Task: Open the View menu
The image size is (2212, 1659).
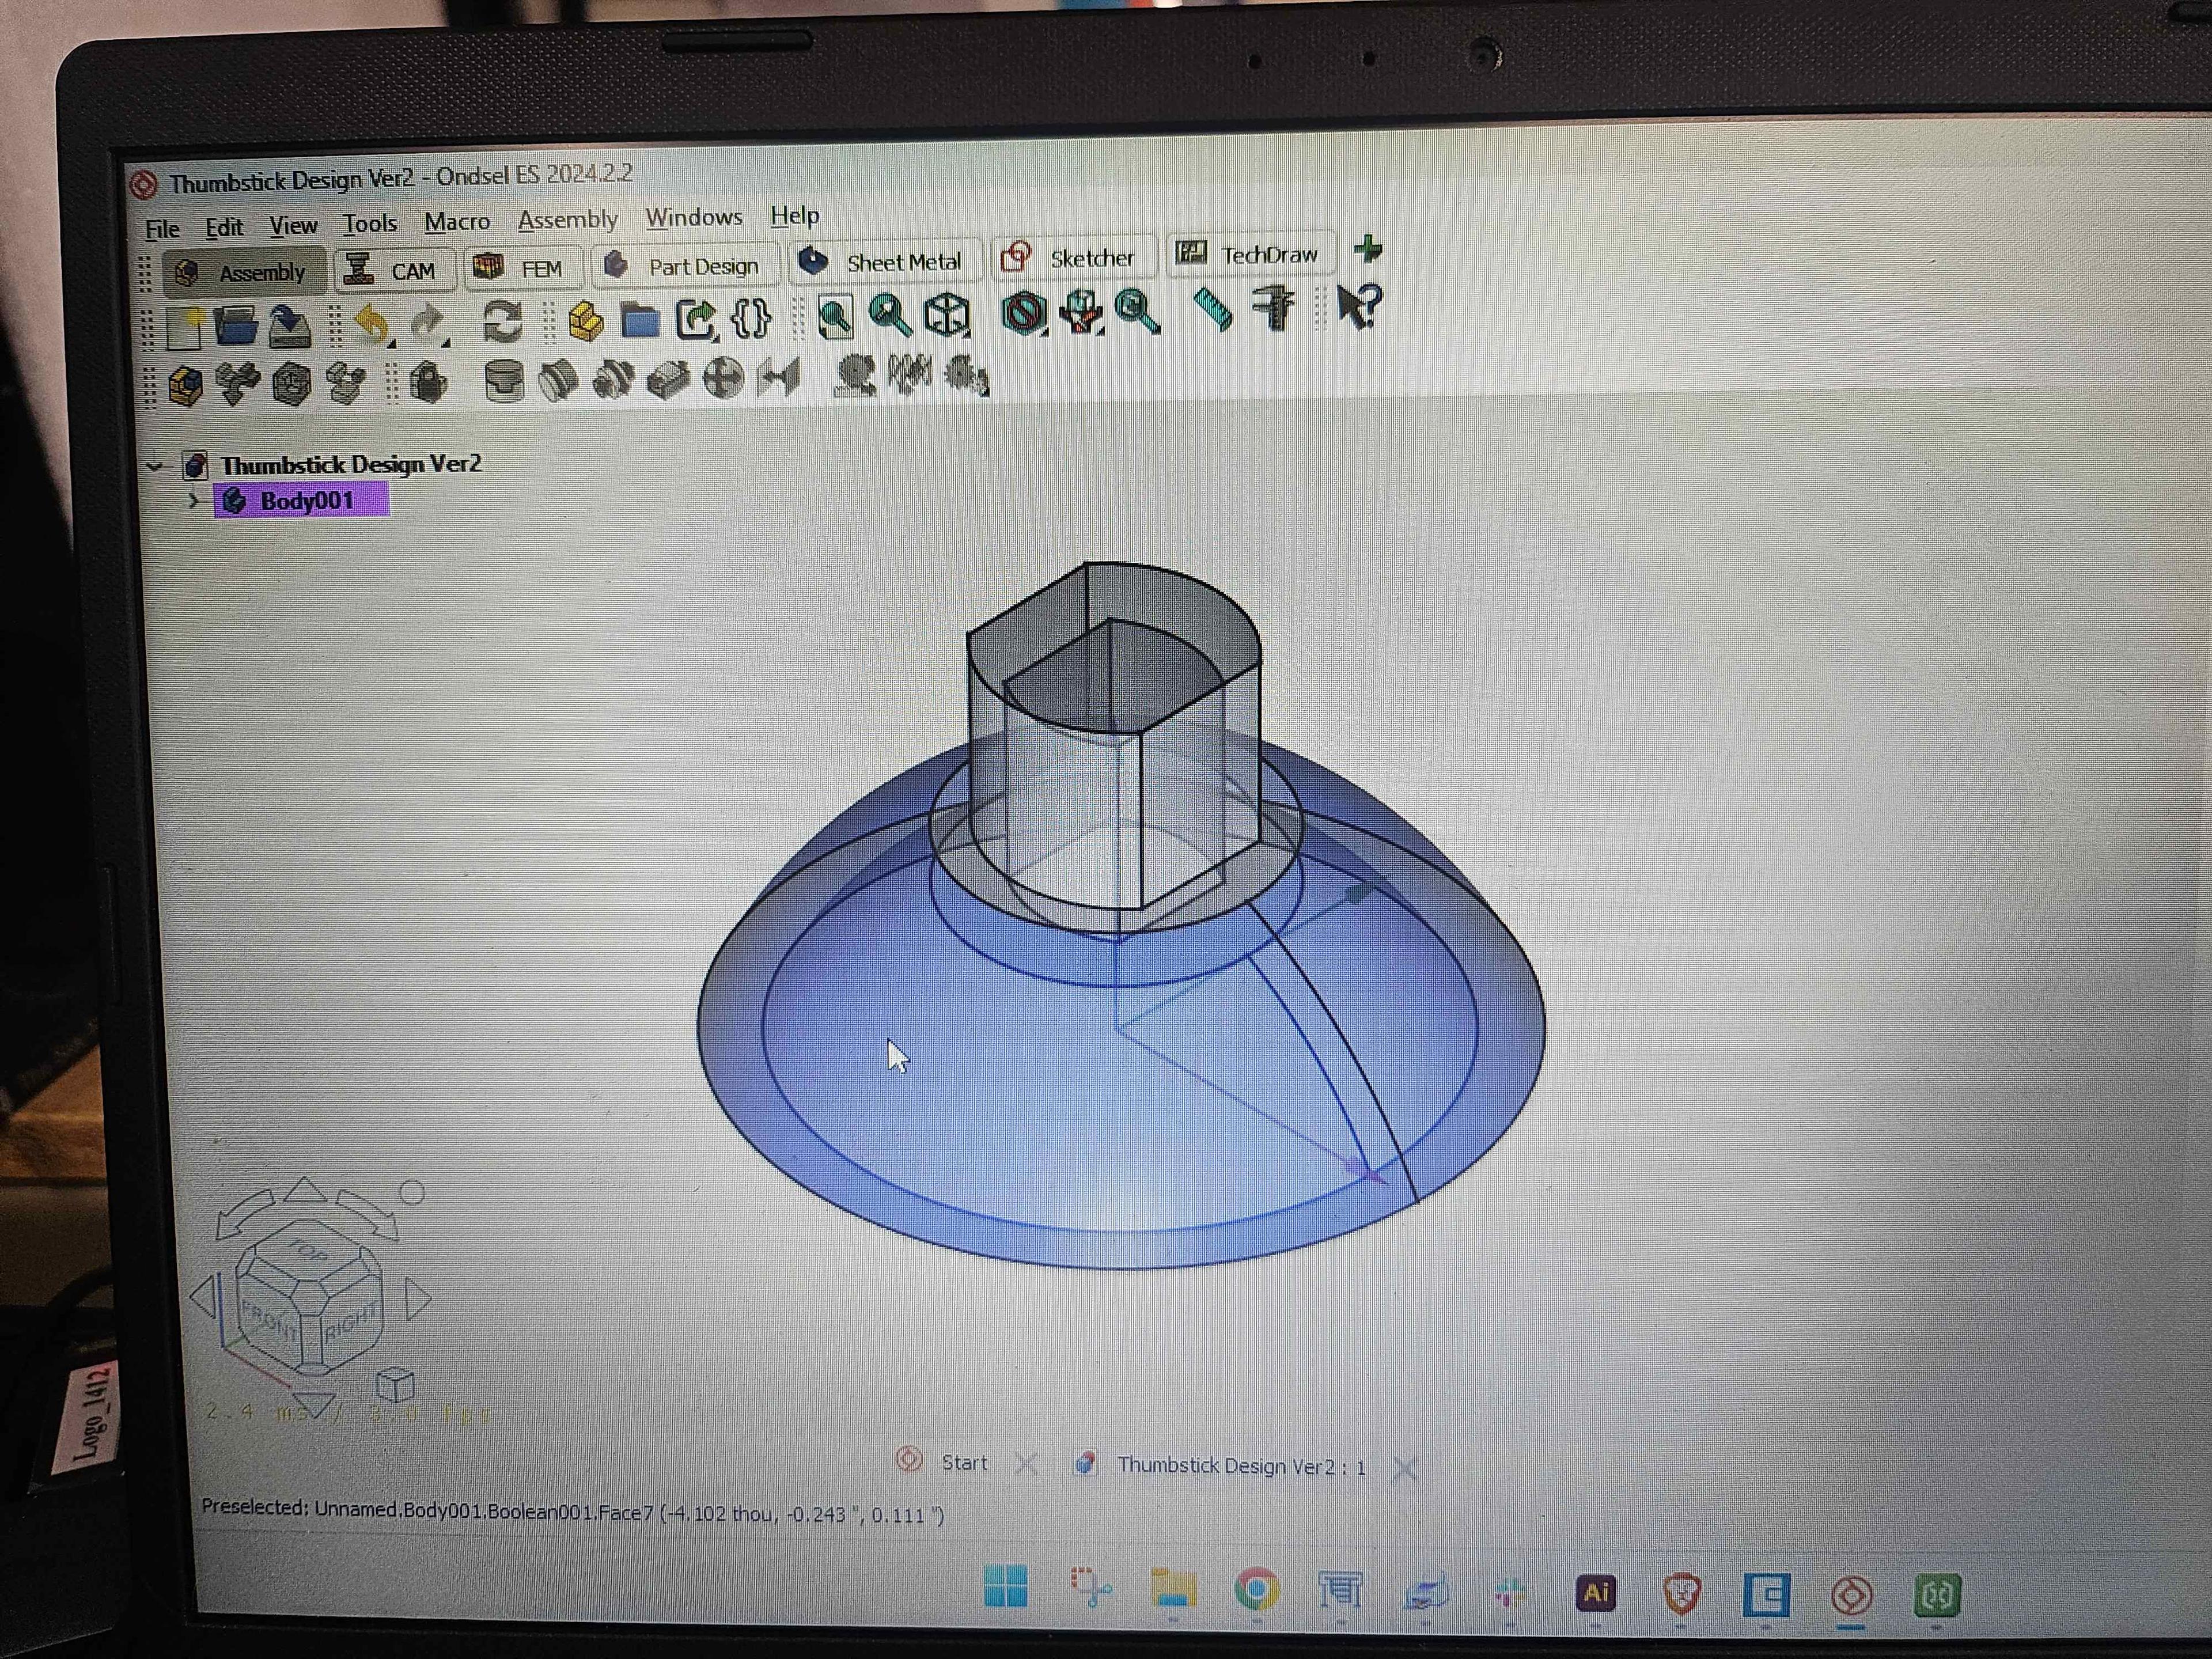Action: [x=293, y=226]
